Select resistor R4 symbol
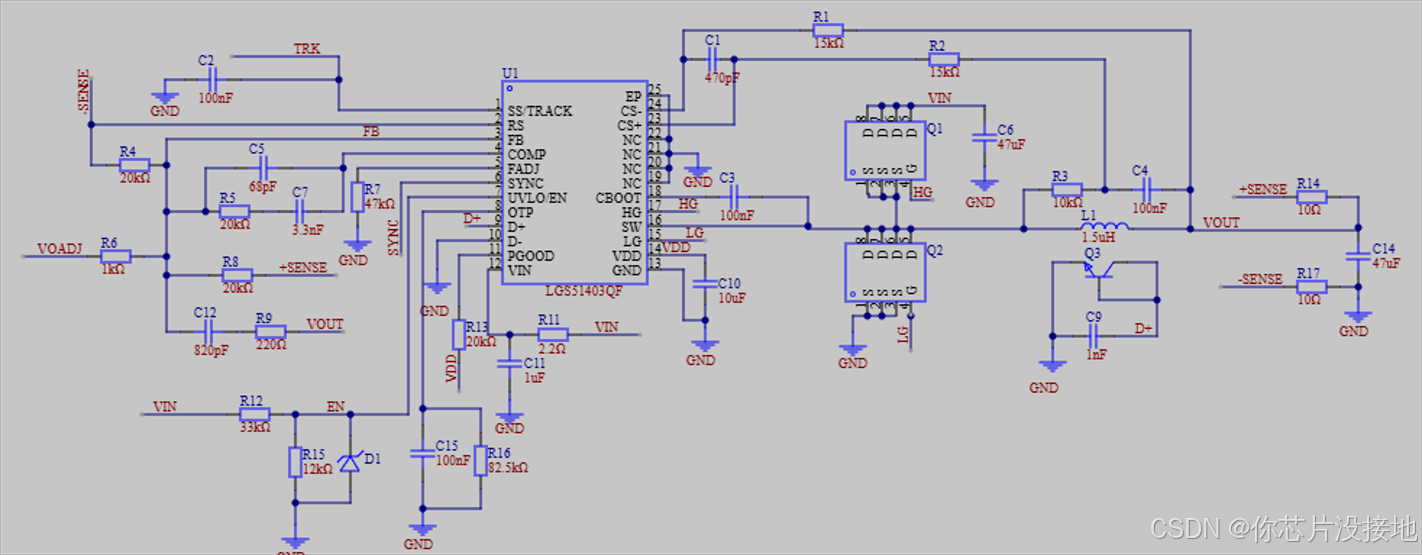 (x=133, y=165)
